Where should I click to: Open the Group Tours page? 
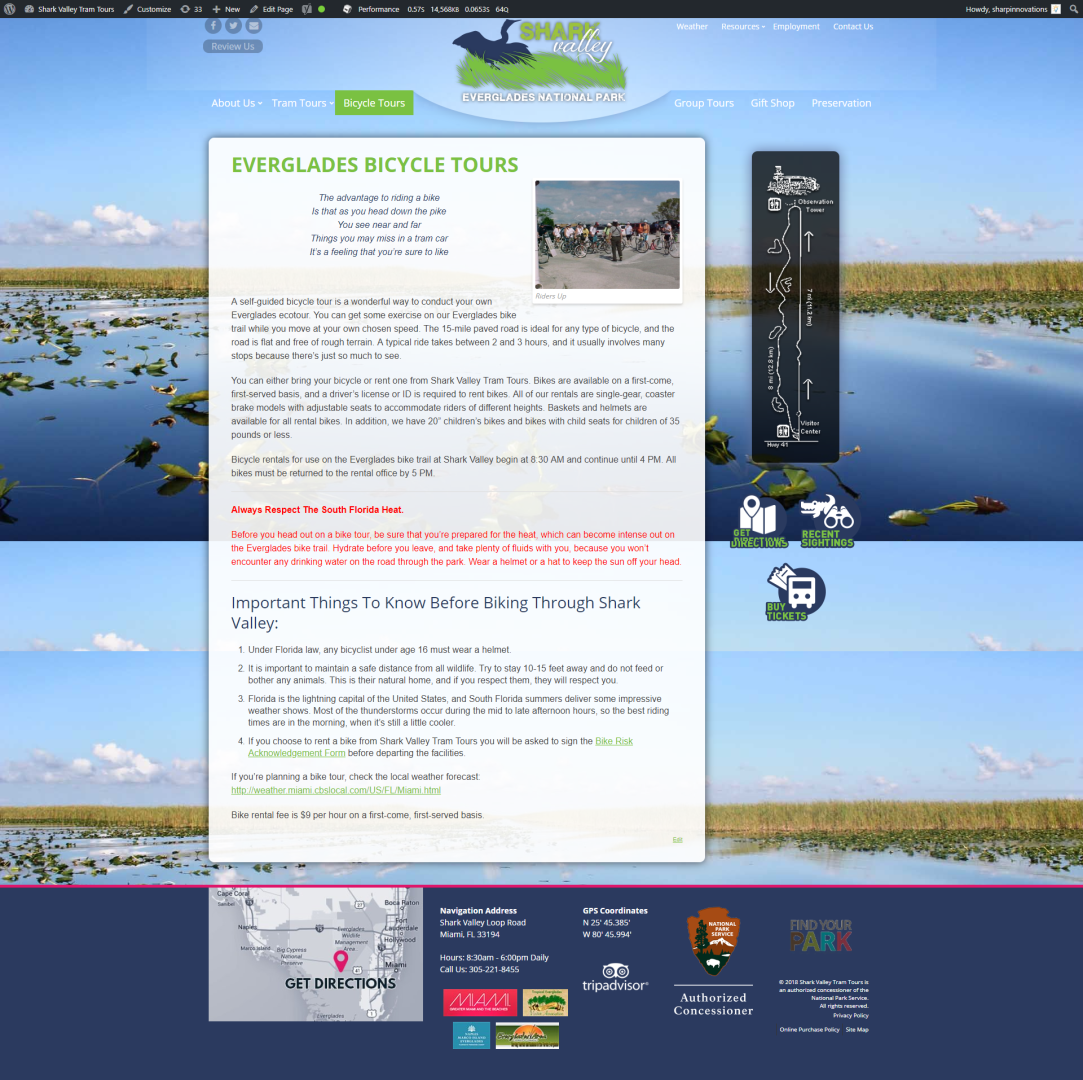pyautogui.click(x=703, y=103)
